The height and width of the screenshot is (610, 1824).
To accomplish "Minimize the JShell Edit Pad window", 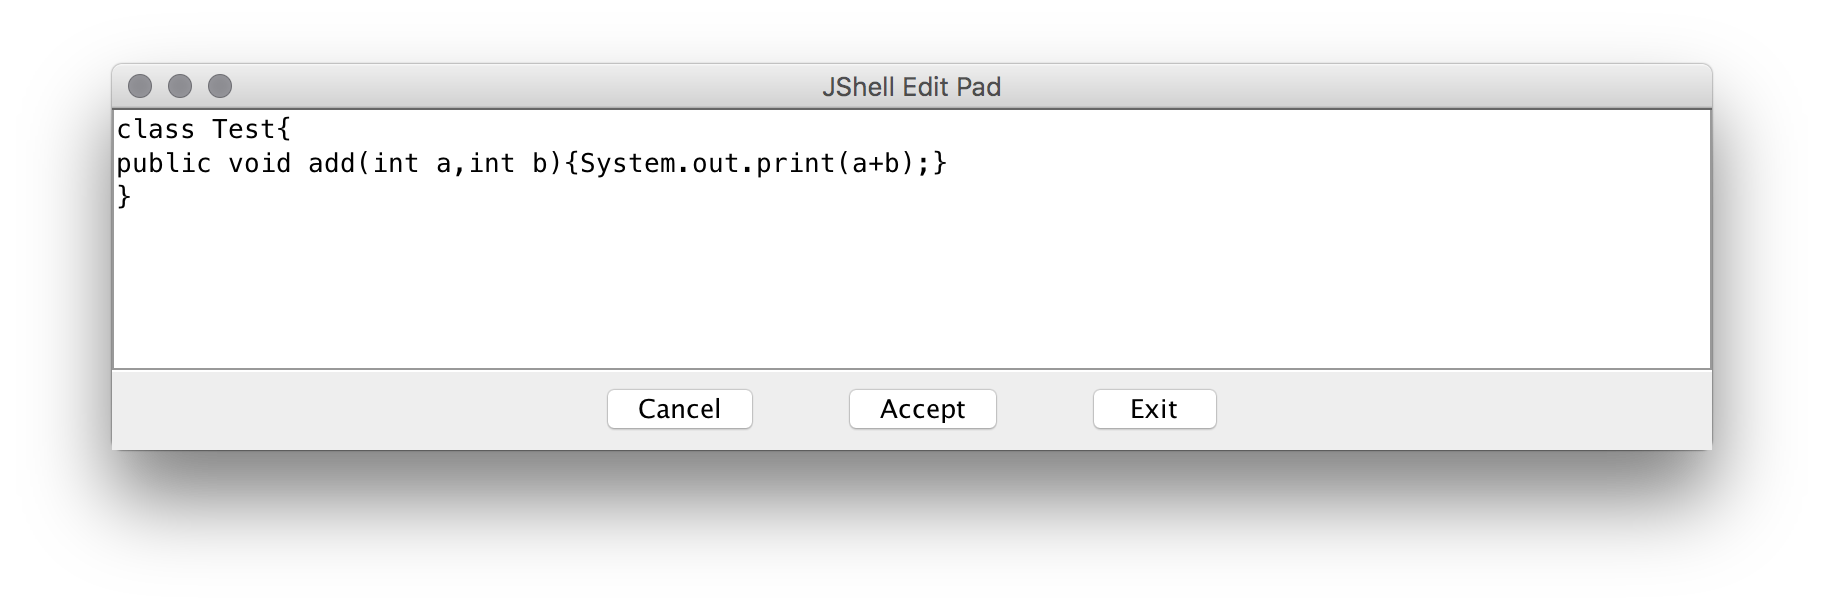I will 180,87.
